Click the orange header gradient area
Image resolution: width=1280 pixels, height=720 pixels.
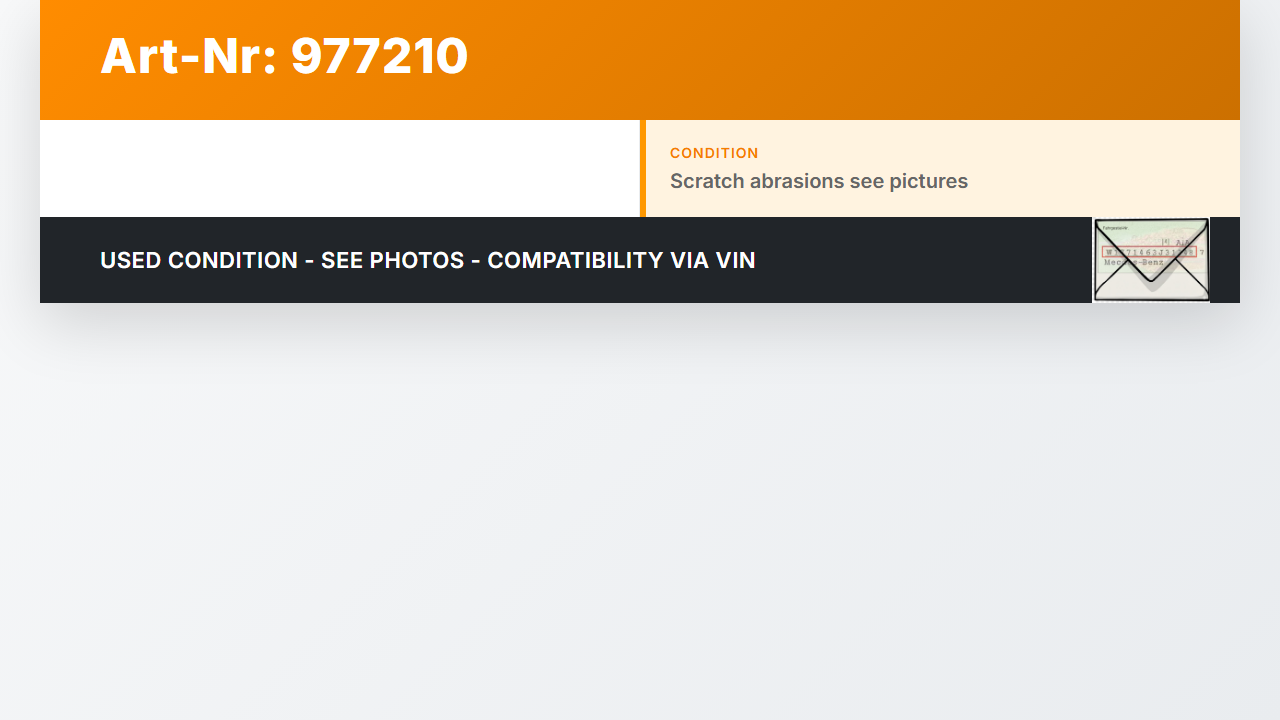coord(850,60)
